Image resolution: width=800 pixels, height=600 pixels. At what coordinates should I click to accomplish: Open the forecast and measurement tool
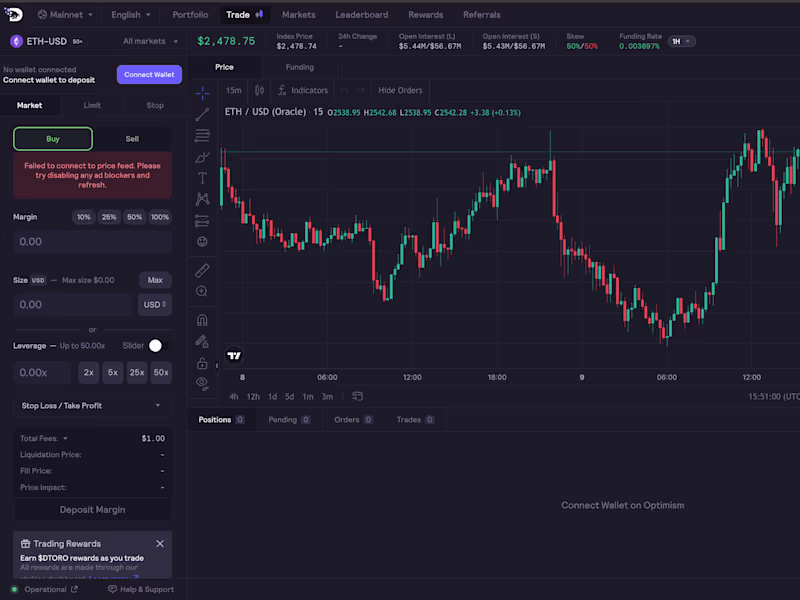(x=202, y=220)
